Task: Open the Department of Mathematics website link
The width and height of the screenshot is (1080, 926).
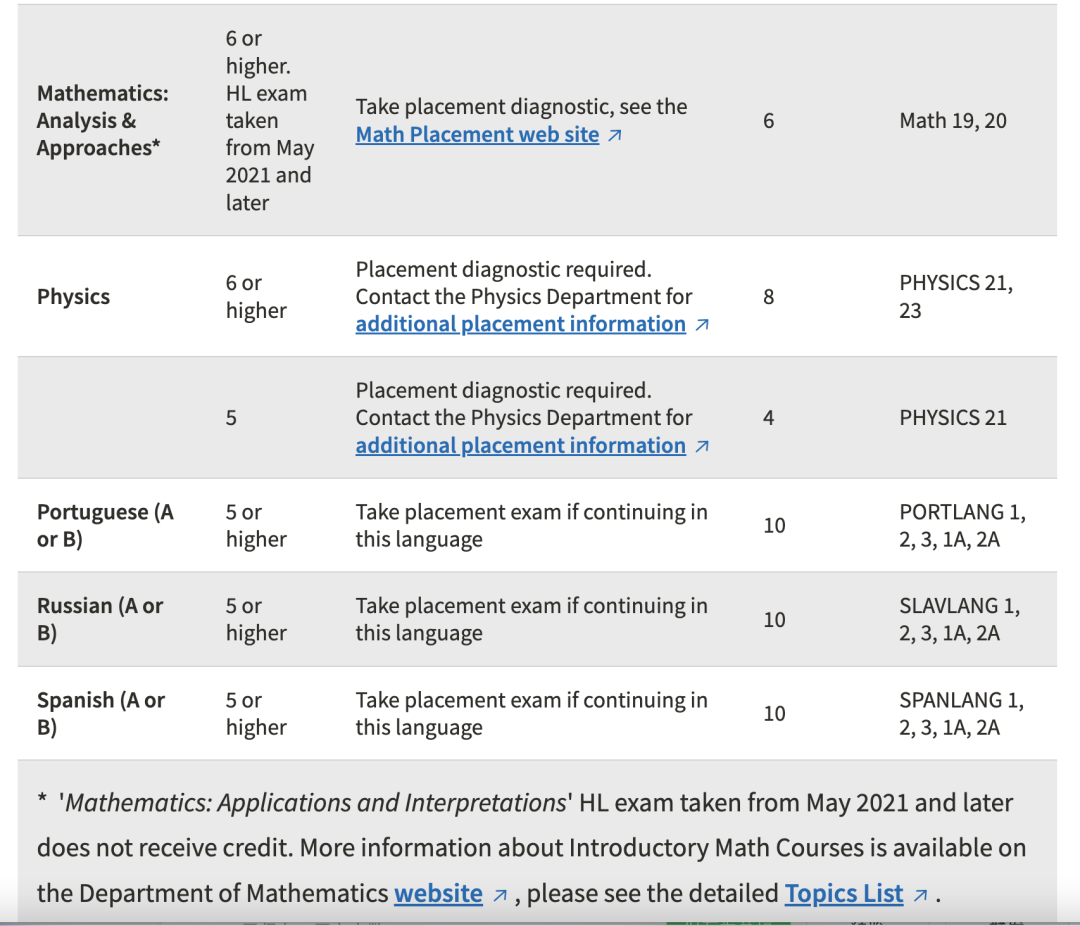Action: pyautogui.click(x=438, y=893)
